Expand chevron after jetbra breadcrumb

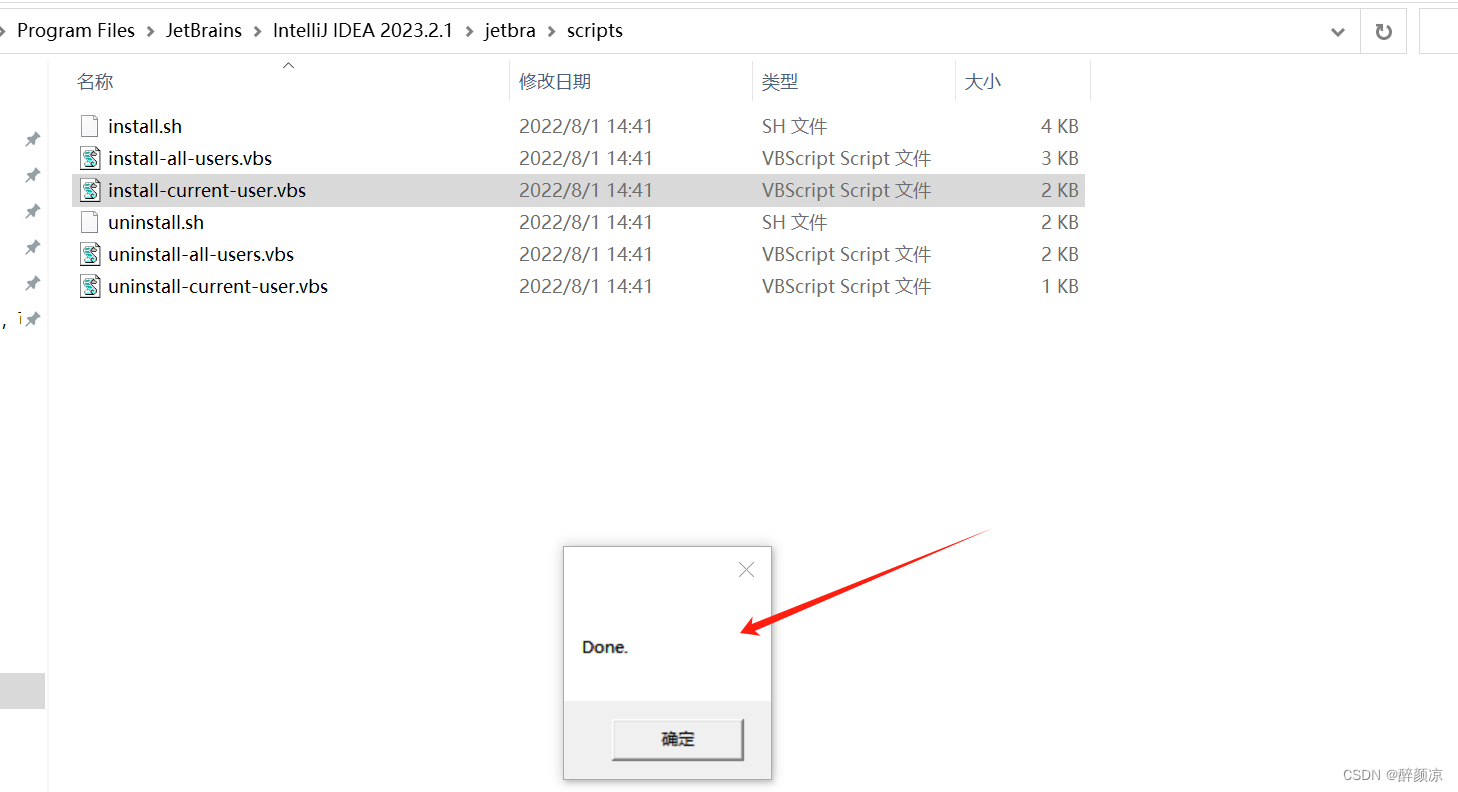(551, 31)
